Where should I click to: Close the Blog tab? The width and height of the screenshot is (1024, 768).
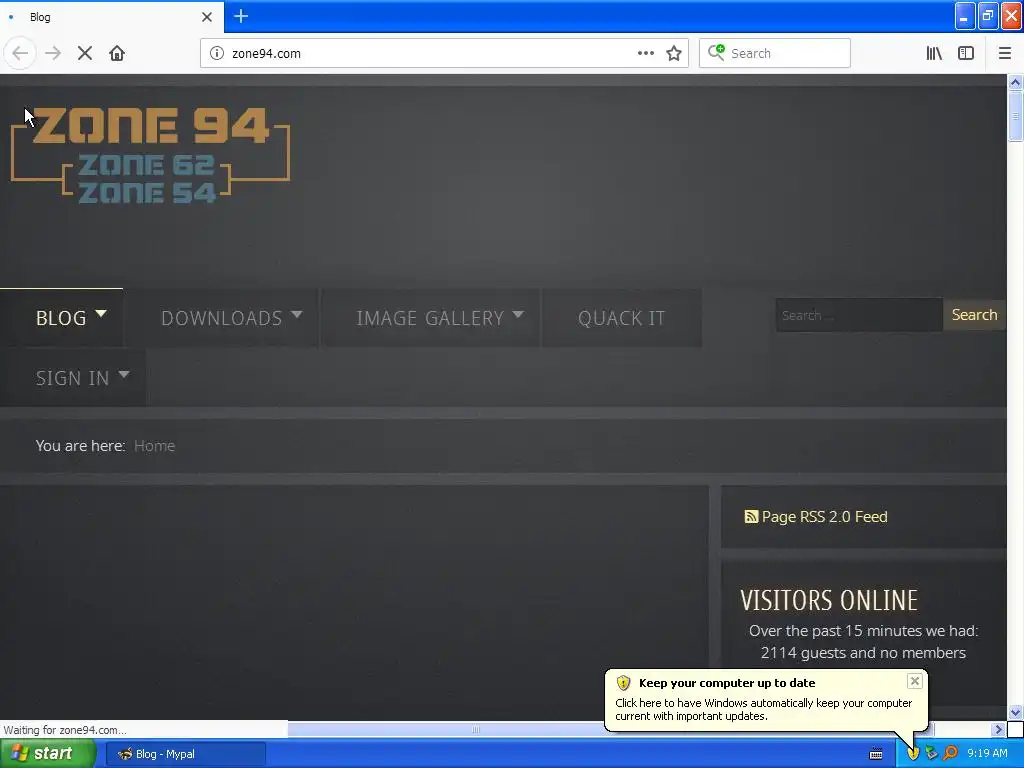click(x=207, y=17)
